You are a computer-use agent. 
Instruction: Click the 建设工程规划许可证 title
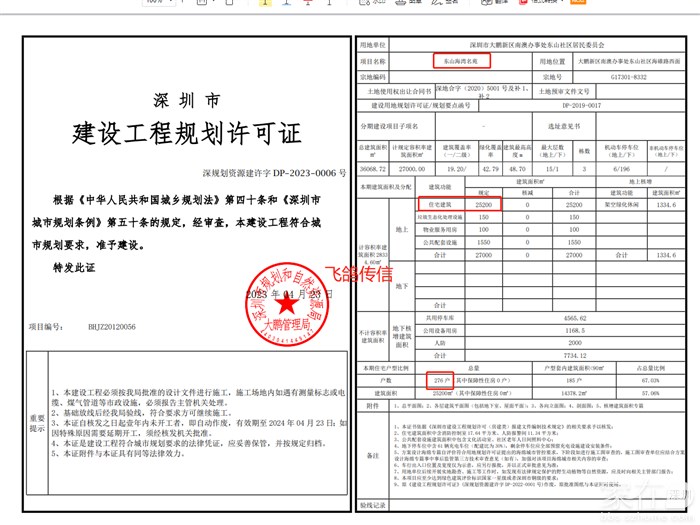pyautogui.click(x=186, y=133)
